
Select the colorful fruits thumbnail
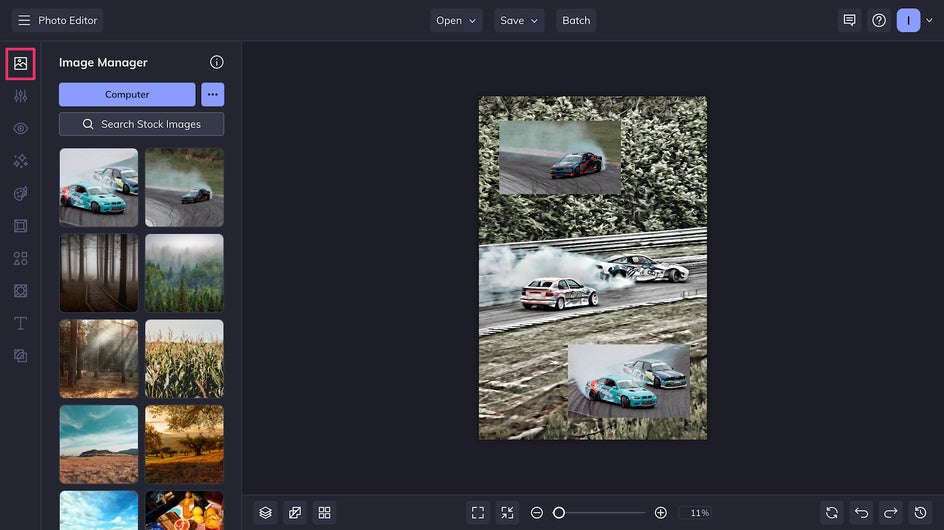pyautogui.click(x=184, y=510)
